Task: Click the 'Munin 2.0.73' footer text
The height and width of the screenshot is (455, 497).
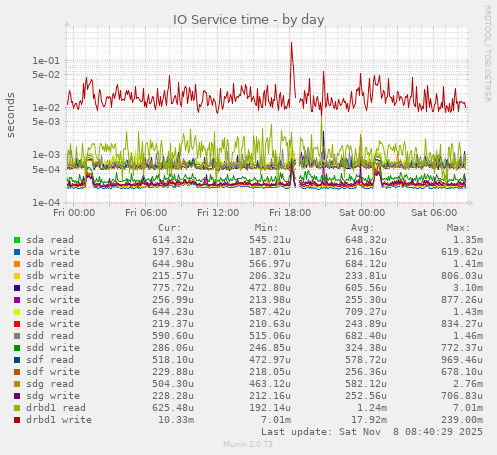Action: click(x=248, y=444)
